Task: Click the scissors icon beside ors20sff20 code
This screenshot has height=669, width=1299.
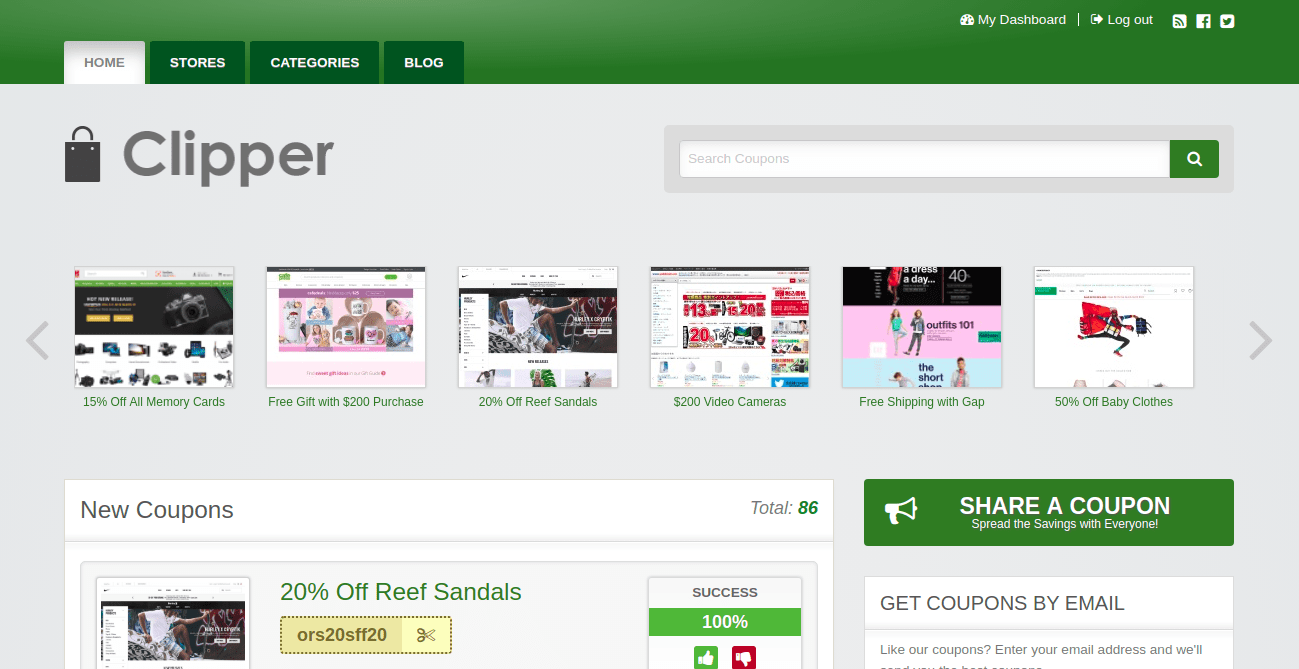Action: (427, 635)
